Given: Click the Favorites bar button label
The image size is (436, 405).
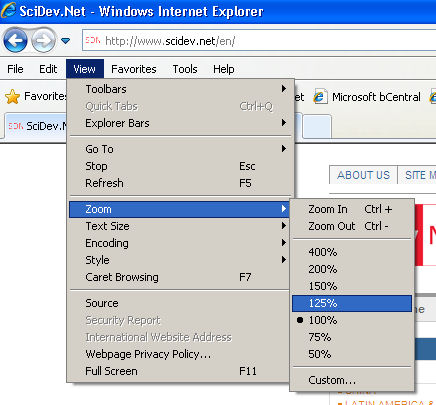Looking at the screenshot, I should [x=45, y=96].
